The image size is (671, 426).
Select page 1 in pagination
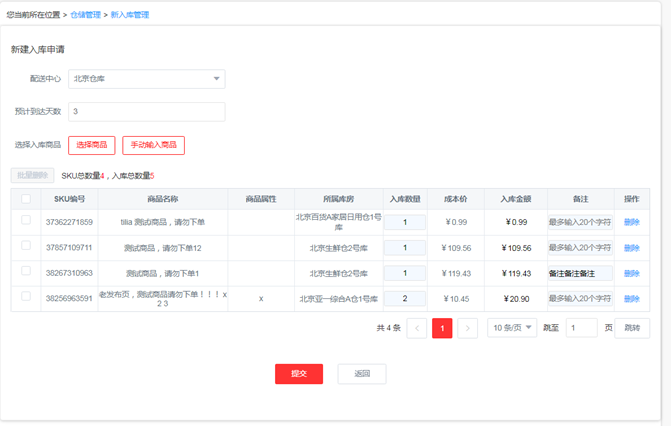tap(441, 328)
